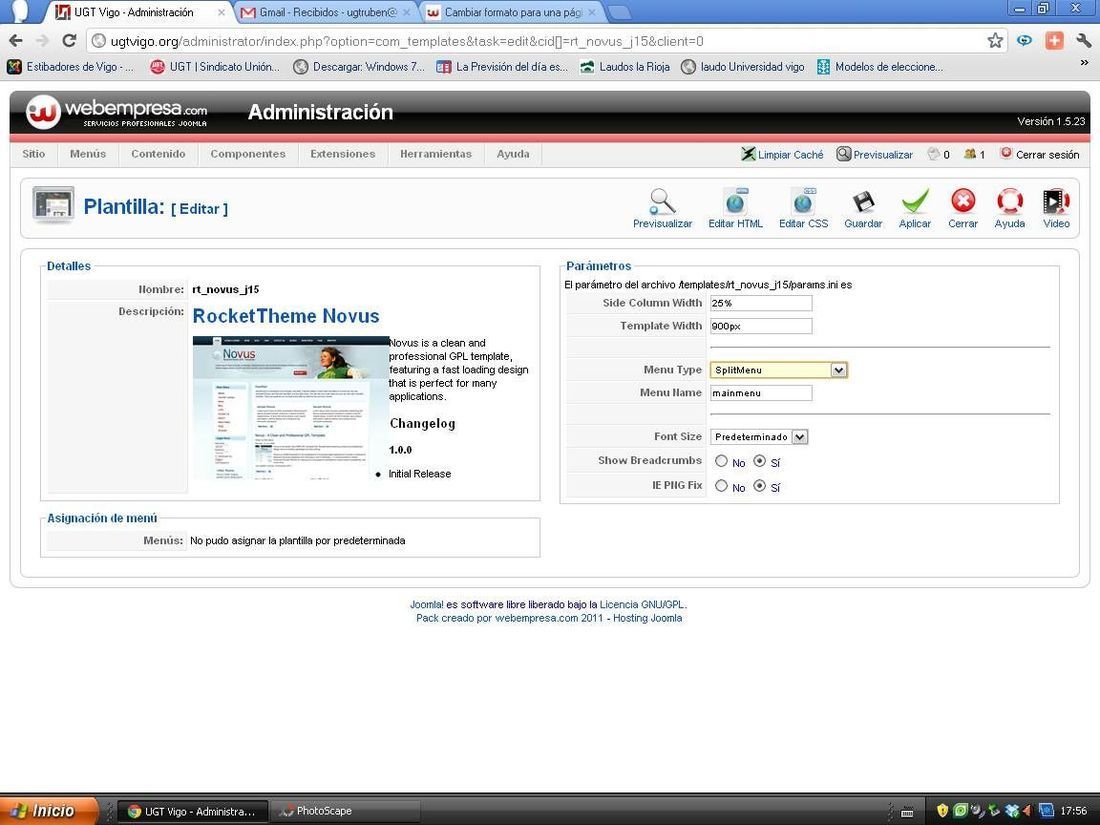Open bookmark UGT | Sindicato Unión
1100x825 pixels.
215,67
